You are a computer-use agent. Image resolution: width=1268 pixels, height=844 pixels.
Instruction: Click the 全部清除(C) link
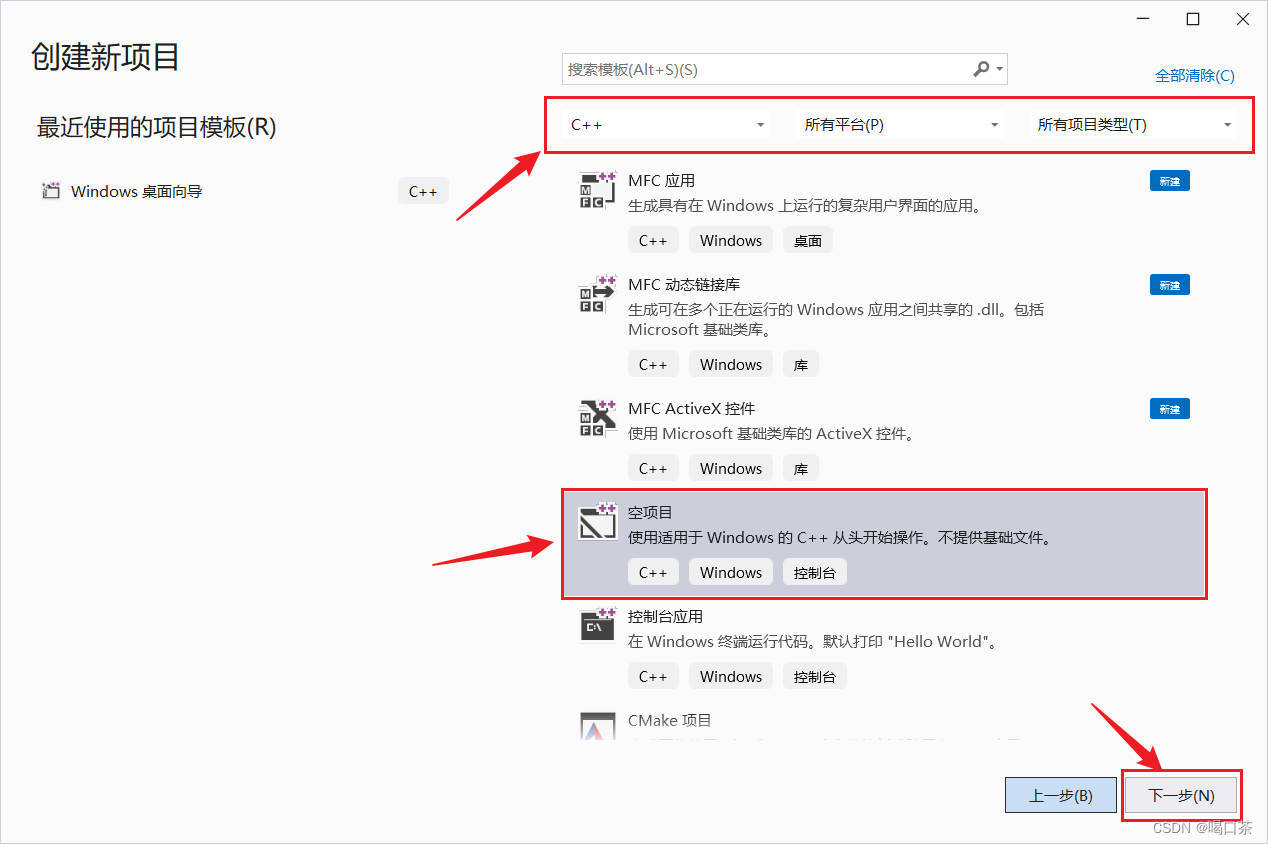(1195, 75)
